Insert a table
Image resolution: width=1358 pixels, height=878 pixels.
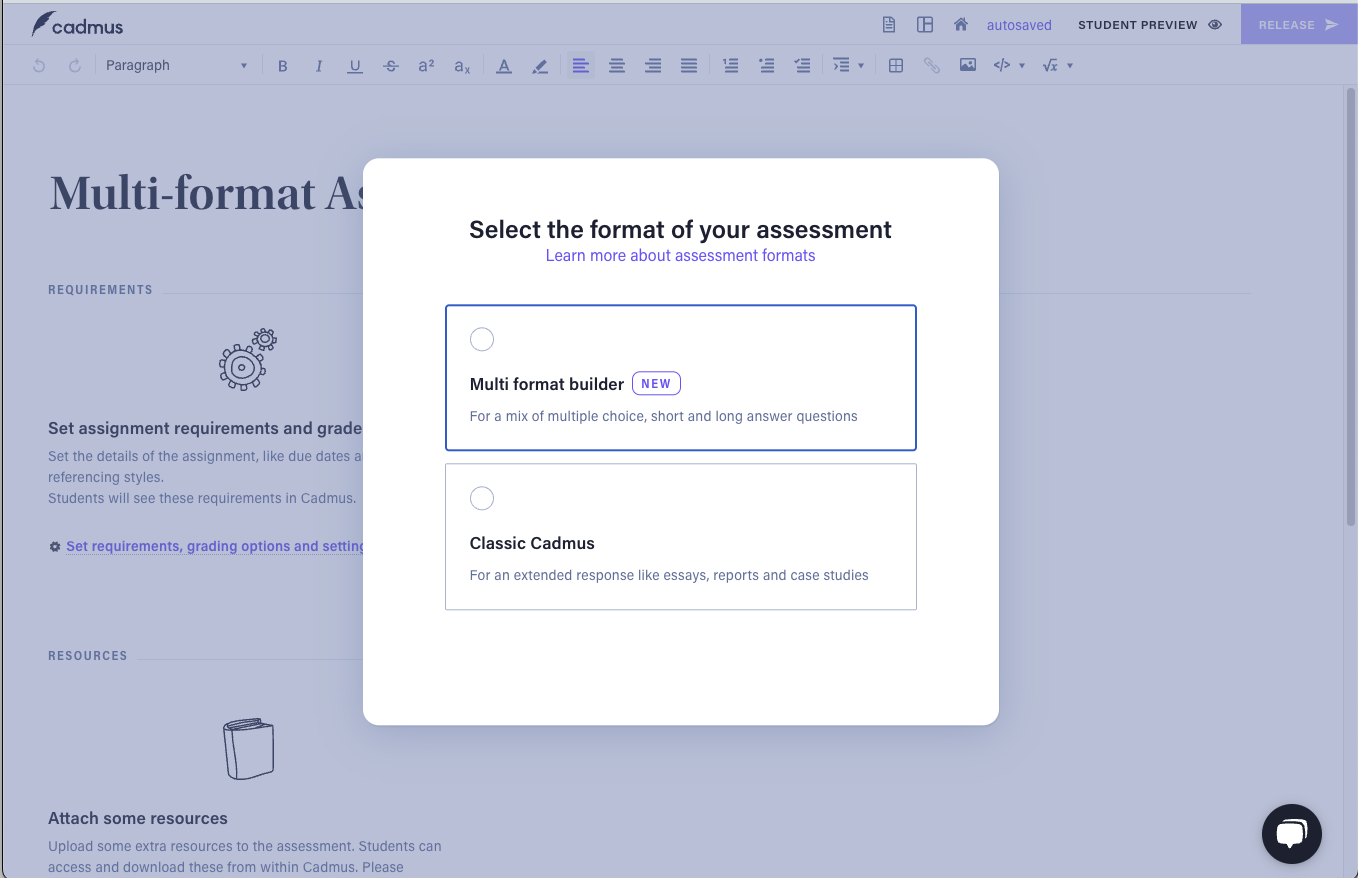click(x=896, y=66)
